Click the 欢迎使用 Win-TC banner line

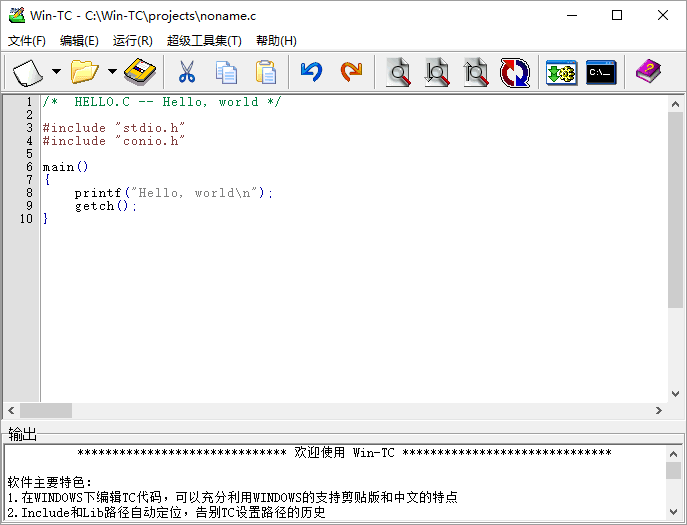click(344, 453)
